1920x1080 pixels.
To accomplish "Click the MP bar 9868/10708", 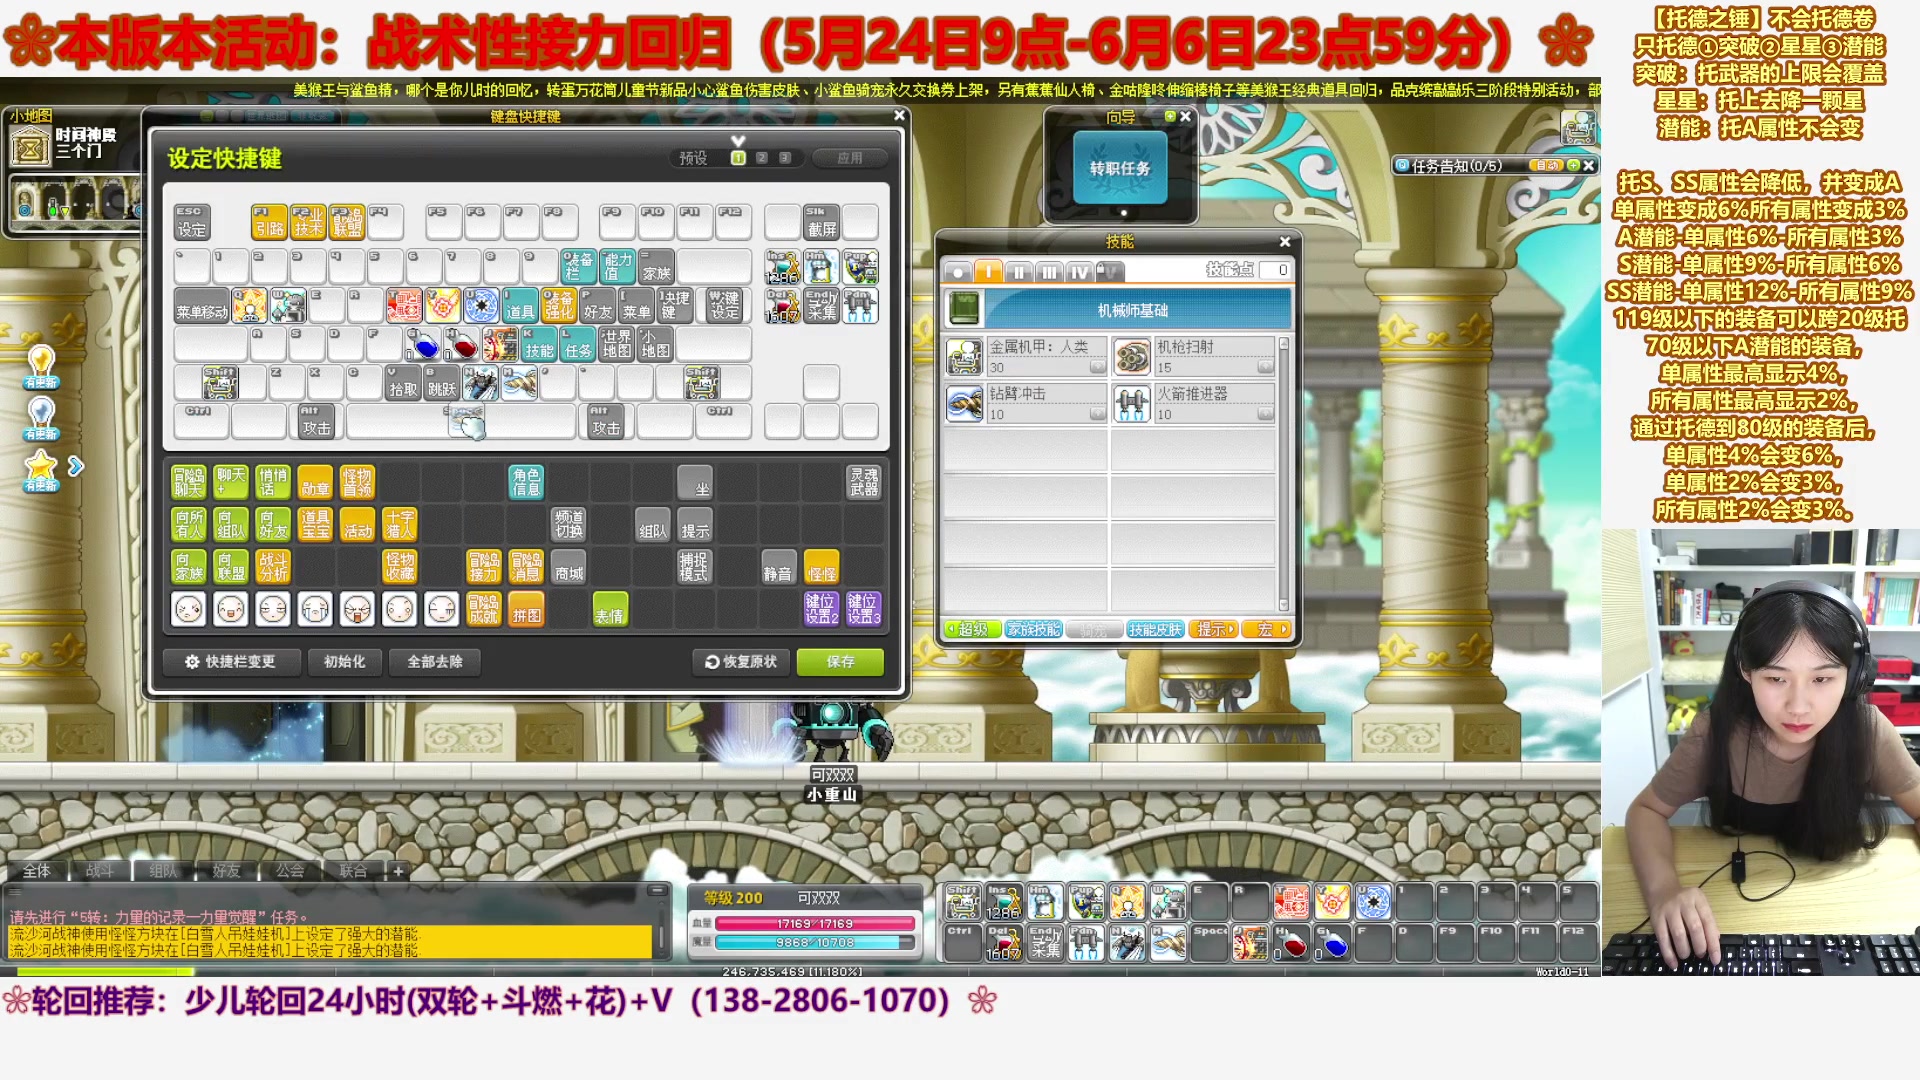I will pos(815,943).
